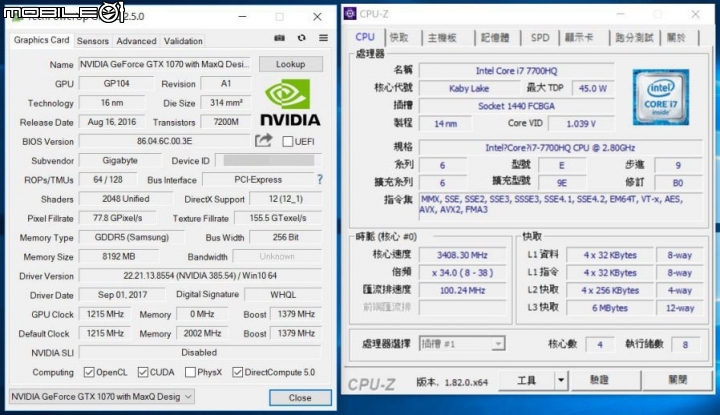The image size is (720, 415).
Task: Enable the PhysX checkbox
Action: [190, 372]
